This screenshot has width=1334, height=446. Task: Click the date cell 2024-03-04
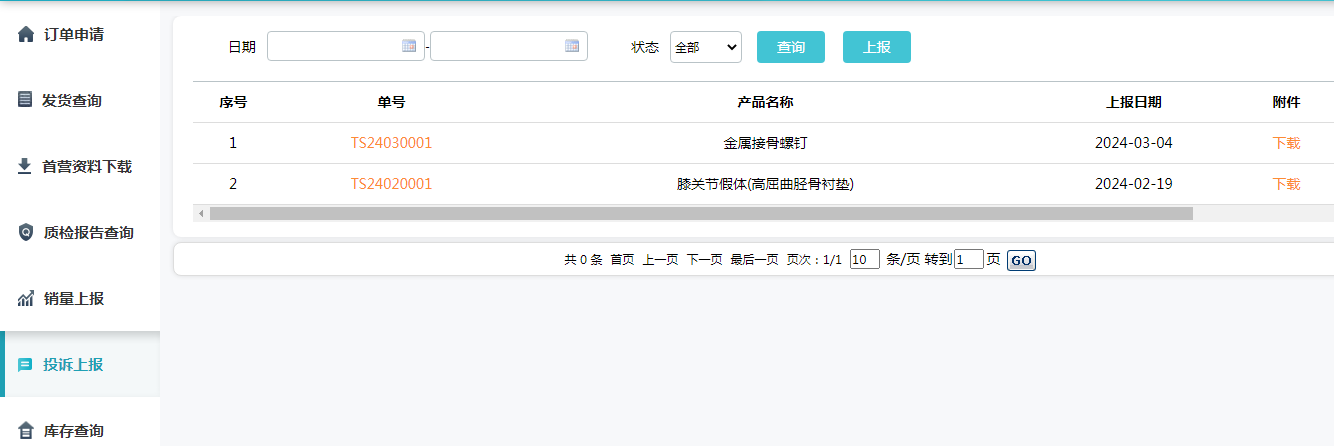point(1134,143)
